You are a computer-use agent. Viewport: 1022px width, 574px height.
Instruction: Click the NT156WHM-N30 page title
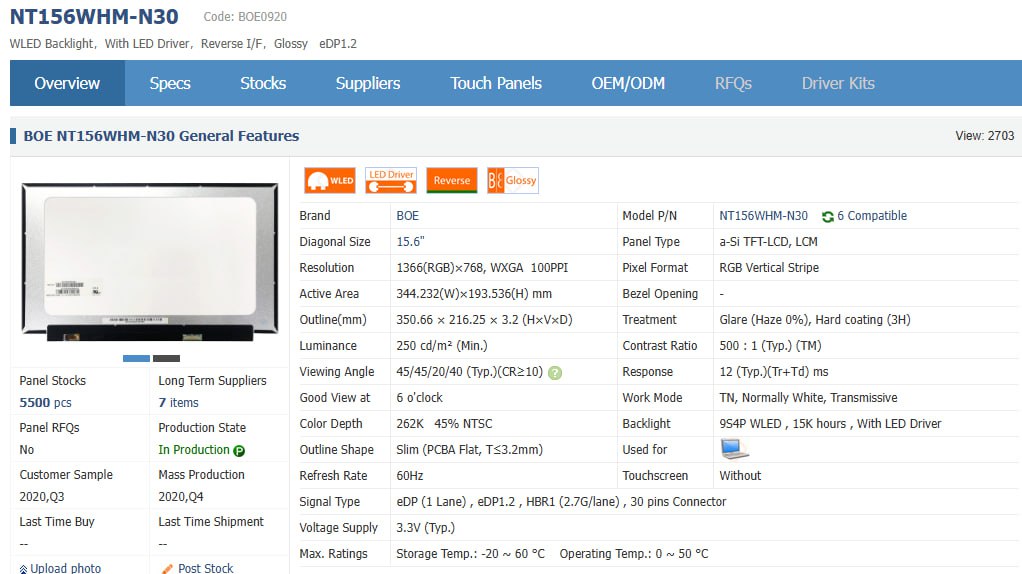click(x=95, y=16)
